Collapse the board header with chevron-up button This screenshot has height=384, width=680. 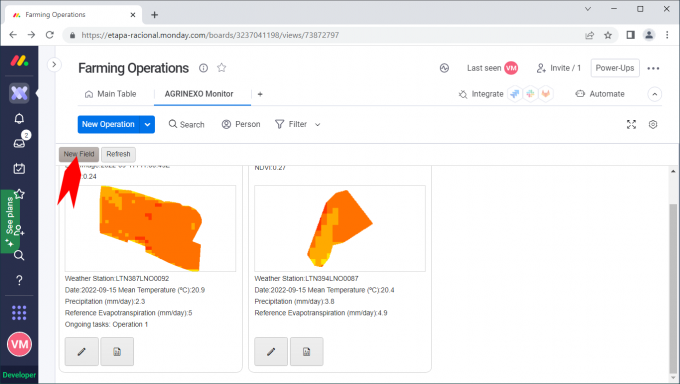[654, 94]
